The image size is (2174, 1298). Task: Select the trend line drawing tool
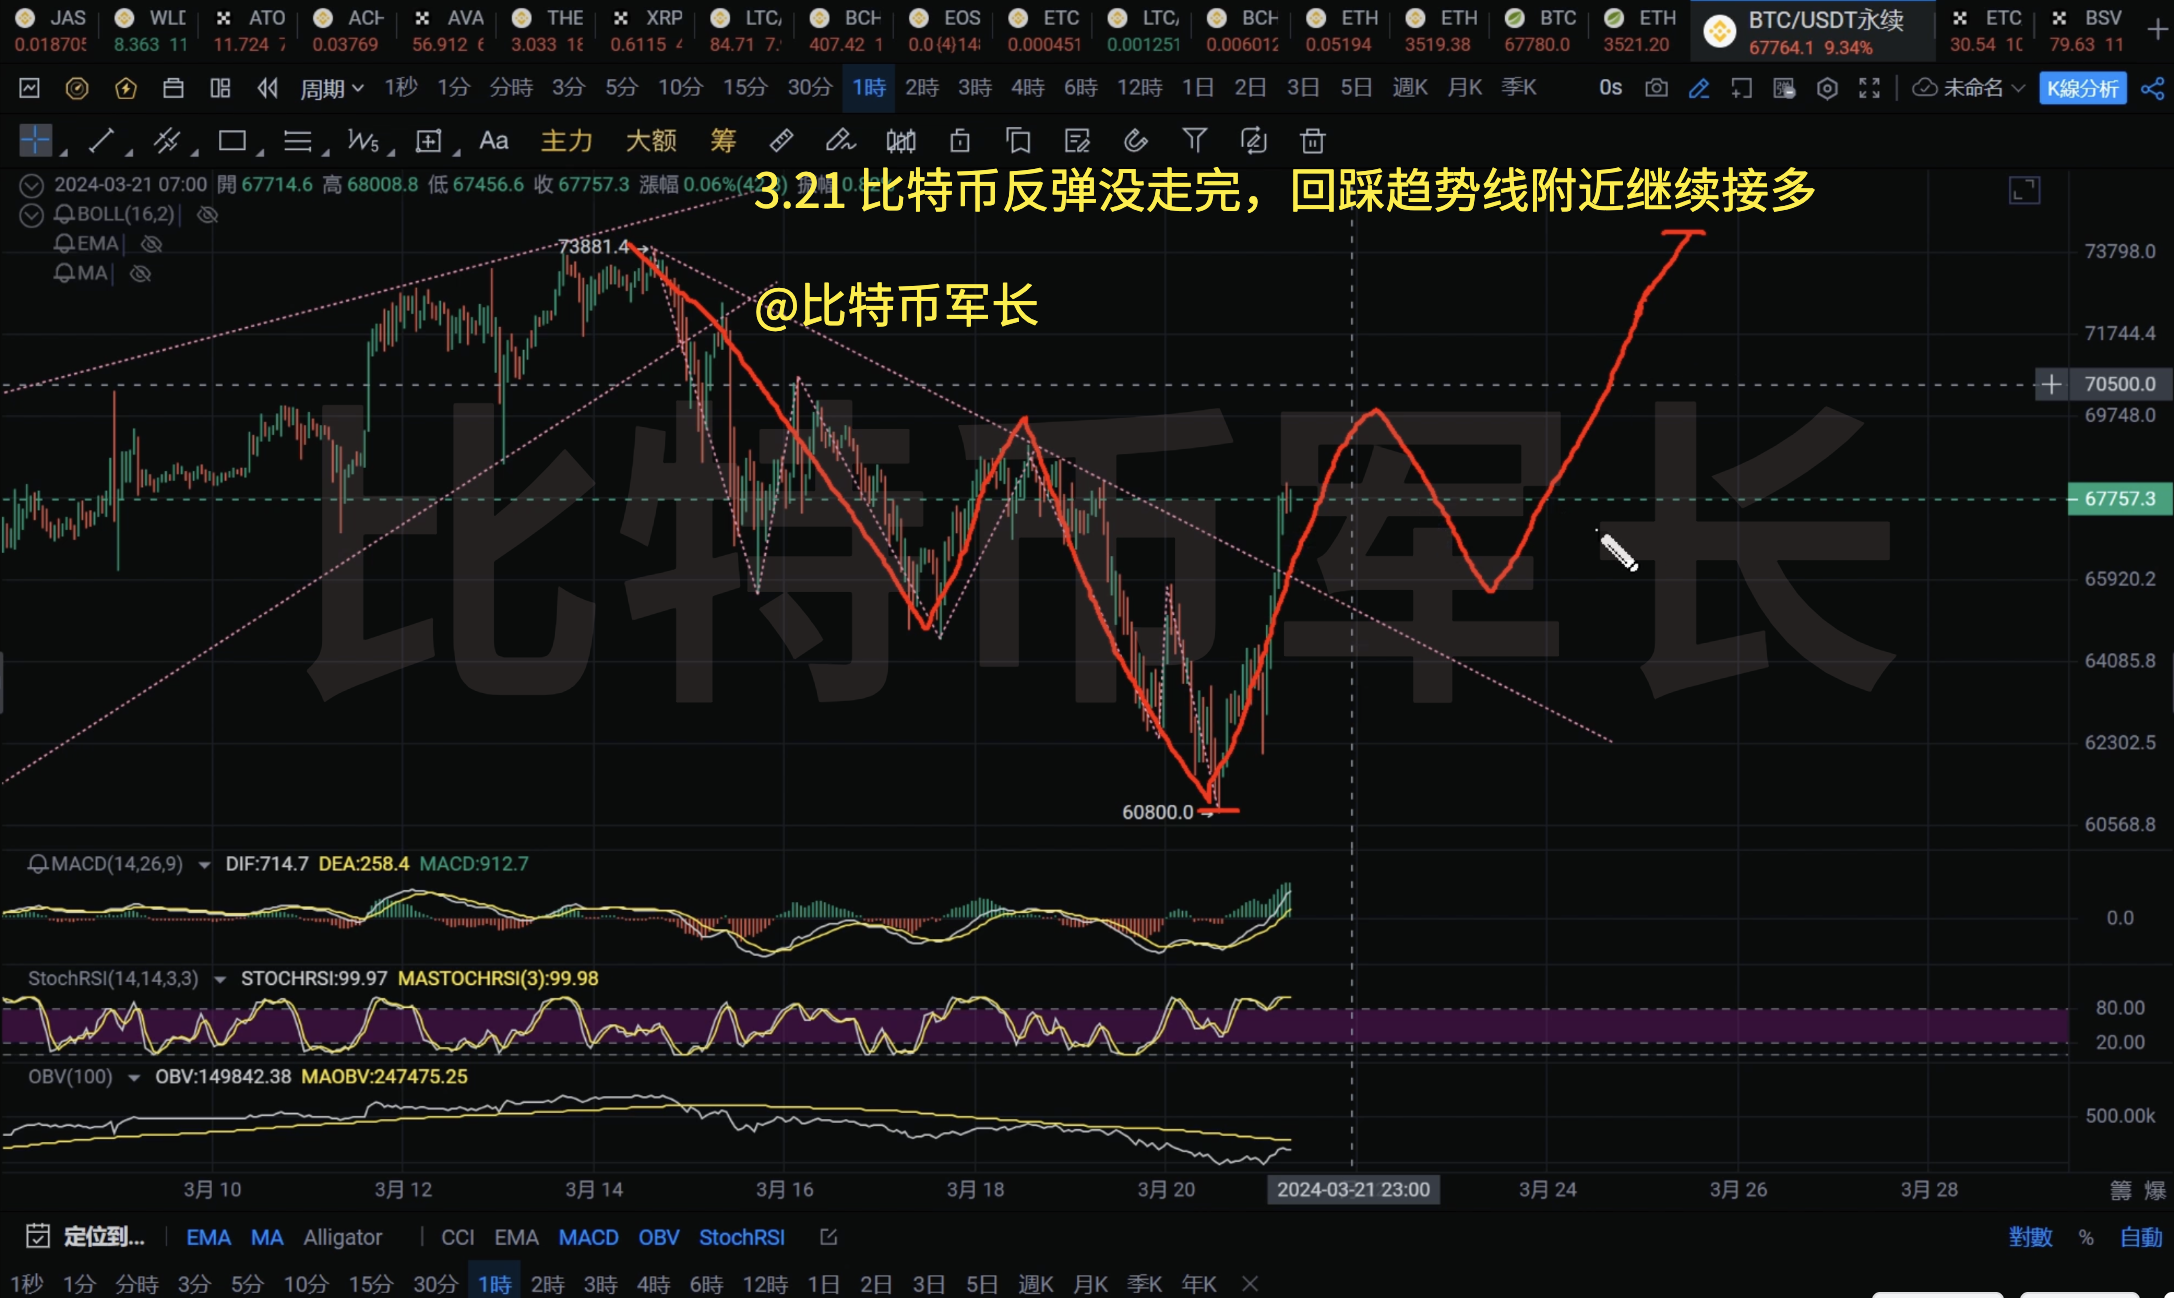point(100,140)
